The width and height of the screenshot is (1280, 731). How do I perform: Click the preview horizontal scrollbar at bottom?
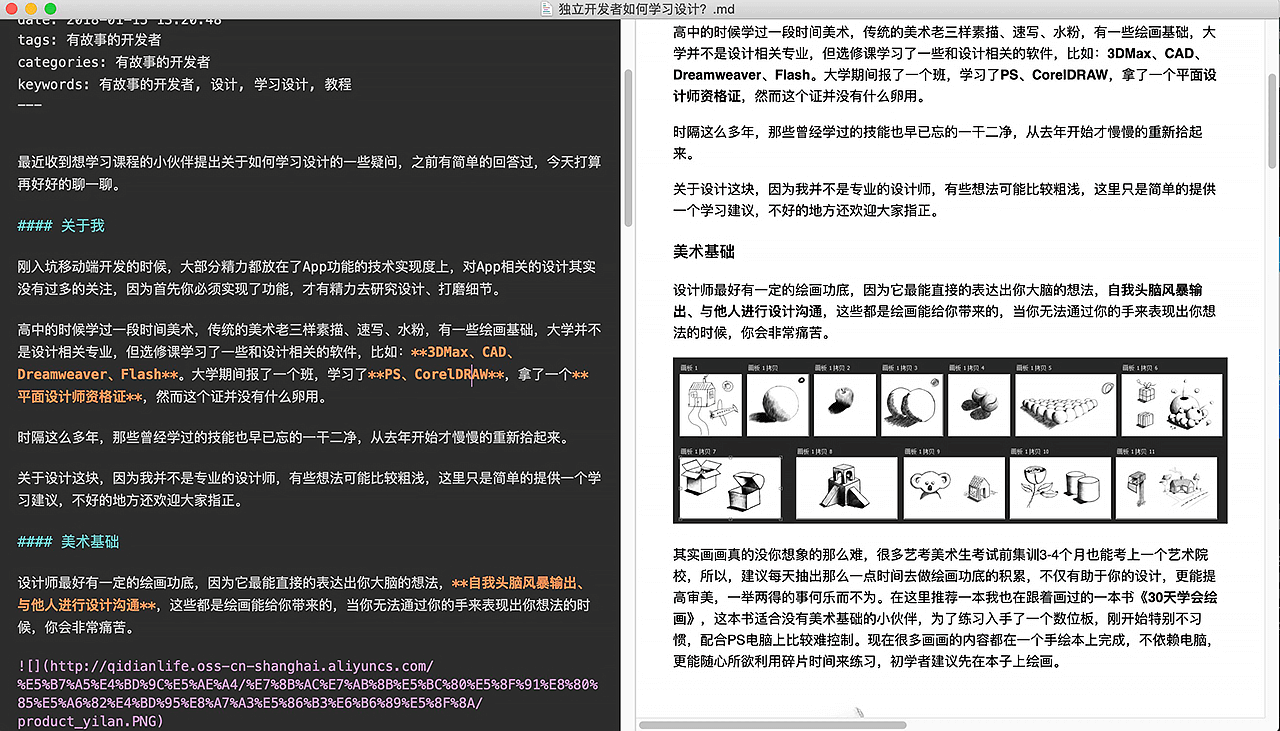pyautogui.click(x=771, y=724)
